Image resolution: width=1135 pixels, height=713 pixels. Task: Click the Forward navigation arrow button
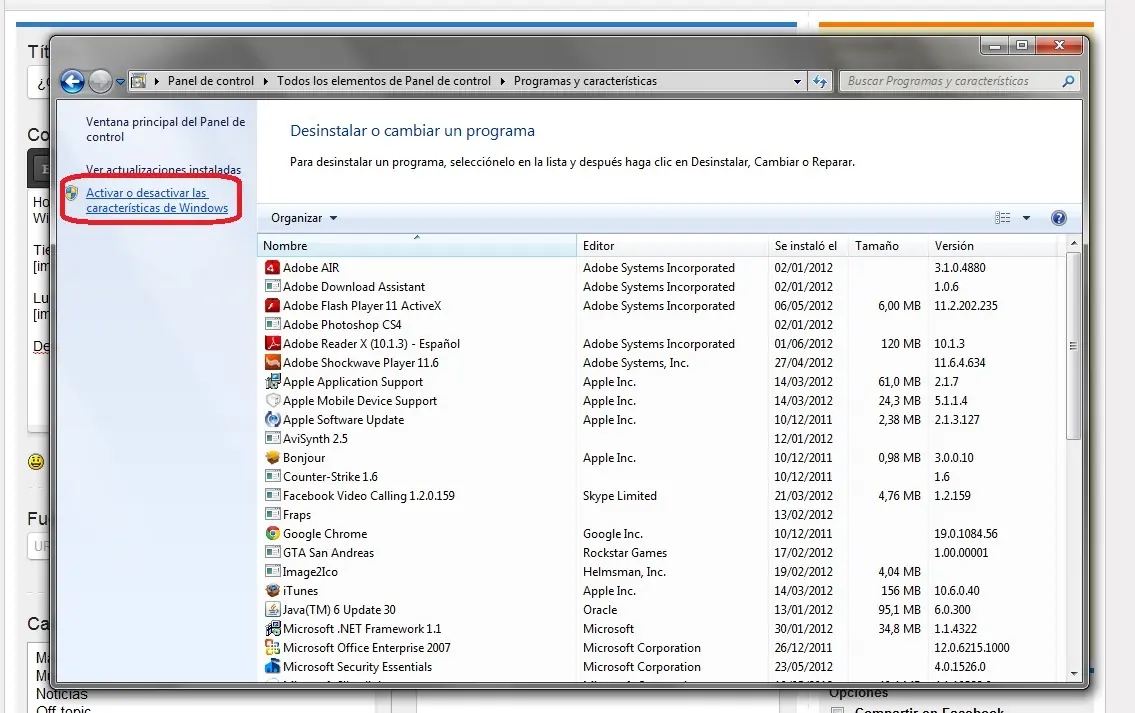(x=100, y=81)
